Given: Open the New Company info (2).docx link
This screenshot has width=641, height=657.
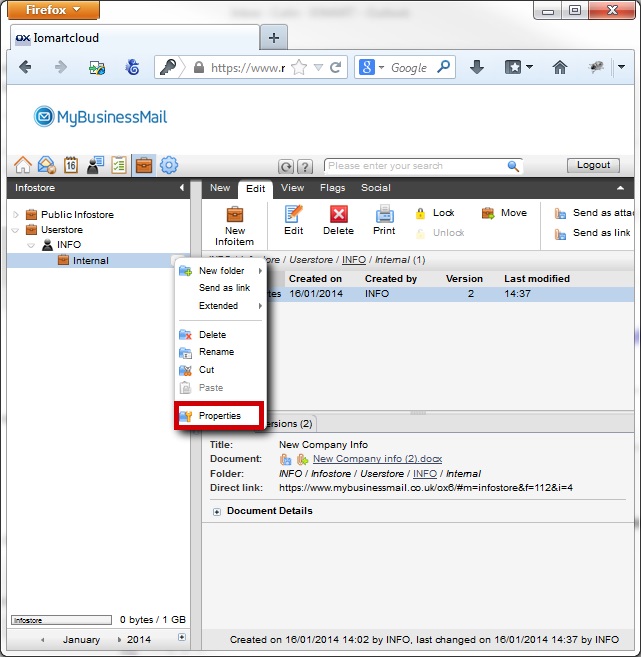Looking at the screenshot, I should 377,459.
